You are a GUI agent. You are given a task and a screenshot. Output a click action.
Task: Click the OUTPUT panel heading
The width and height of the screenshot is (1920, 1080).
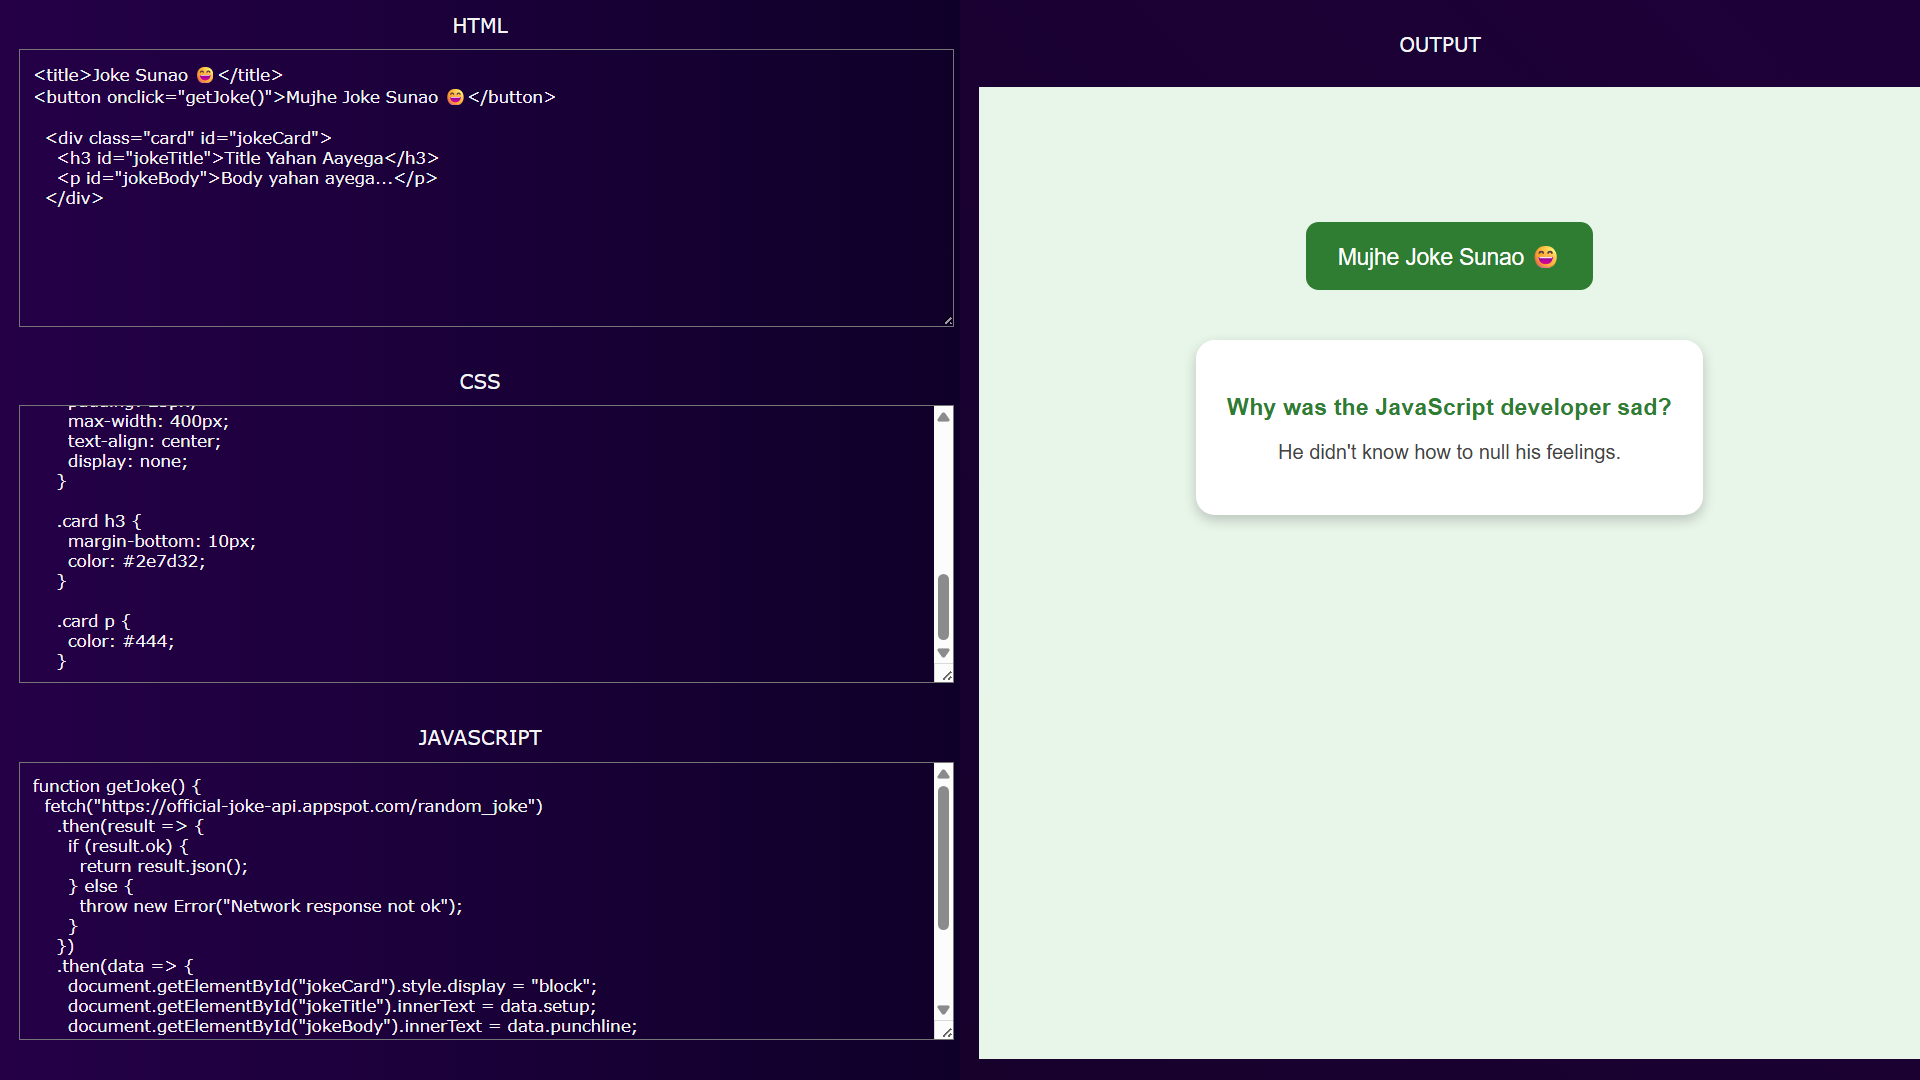[x=1439, y=45]
